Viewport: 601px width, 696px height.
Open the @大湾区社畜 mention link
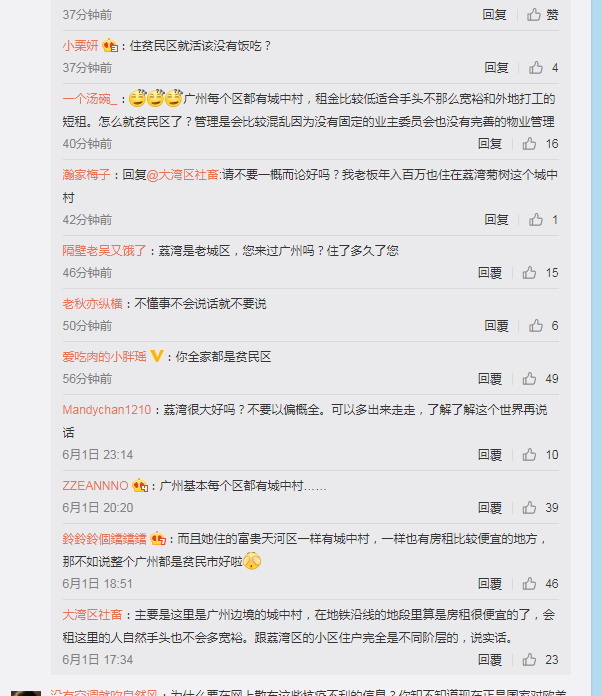pyautogui.click(x=182, y=175)
